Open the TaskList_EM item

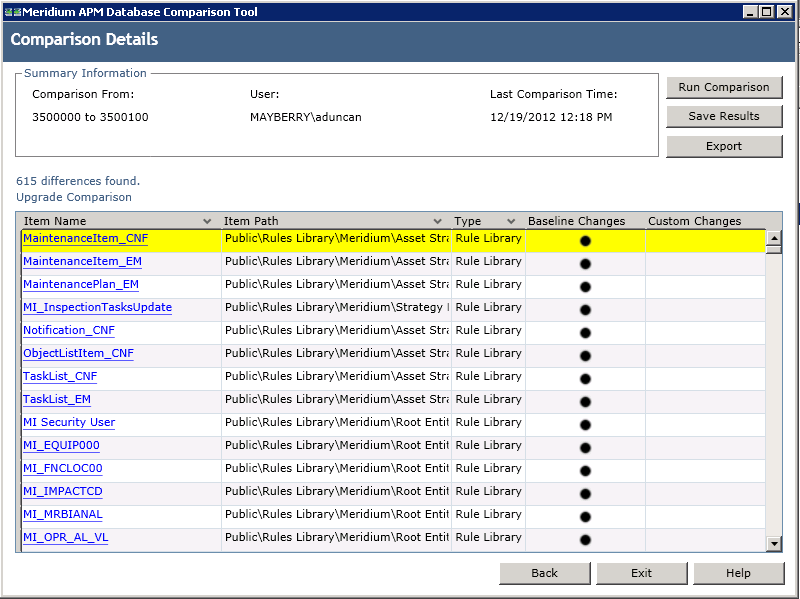coord(57,399)
